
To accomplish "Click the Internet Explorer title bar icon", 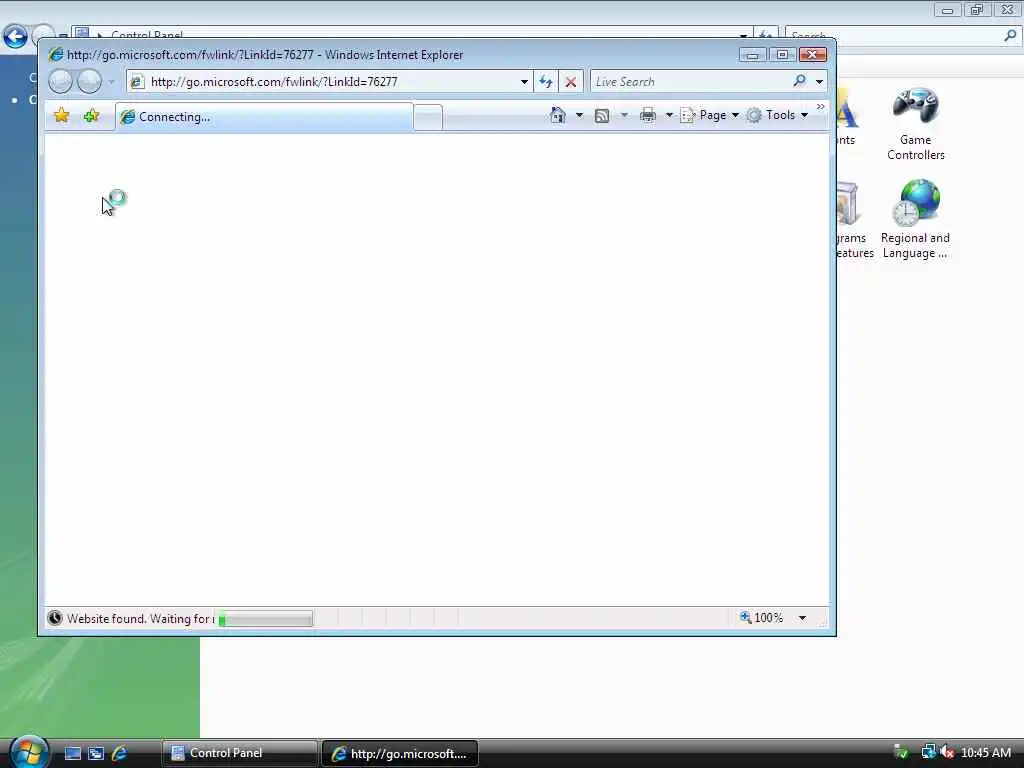I will pos(56,55).
